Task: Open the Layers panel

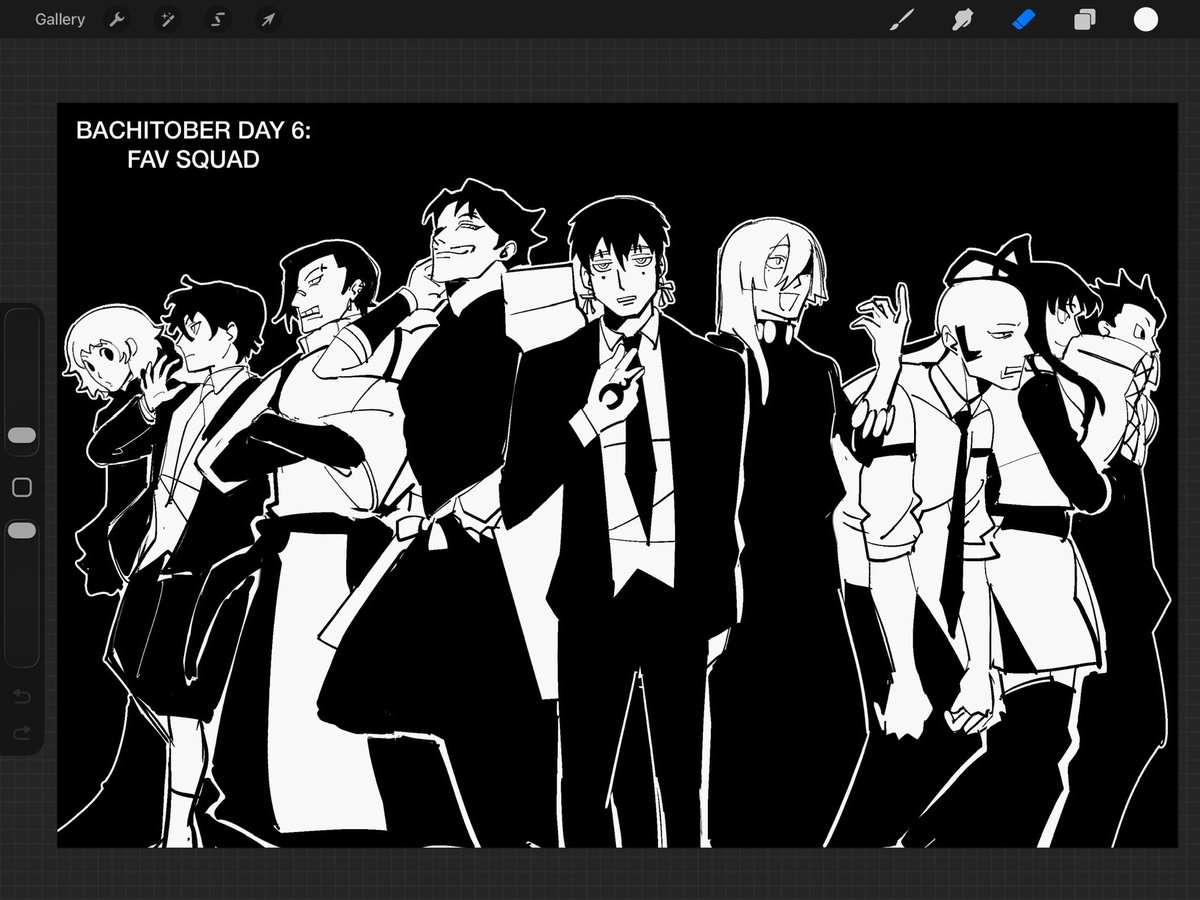Action: [1085, 19]
